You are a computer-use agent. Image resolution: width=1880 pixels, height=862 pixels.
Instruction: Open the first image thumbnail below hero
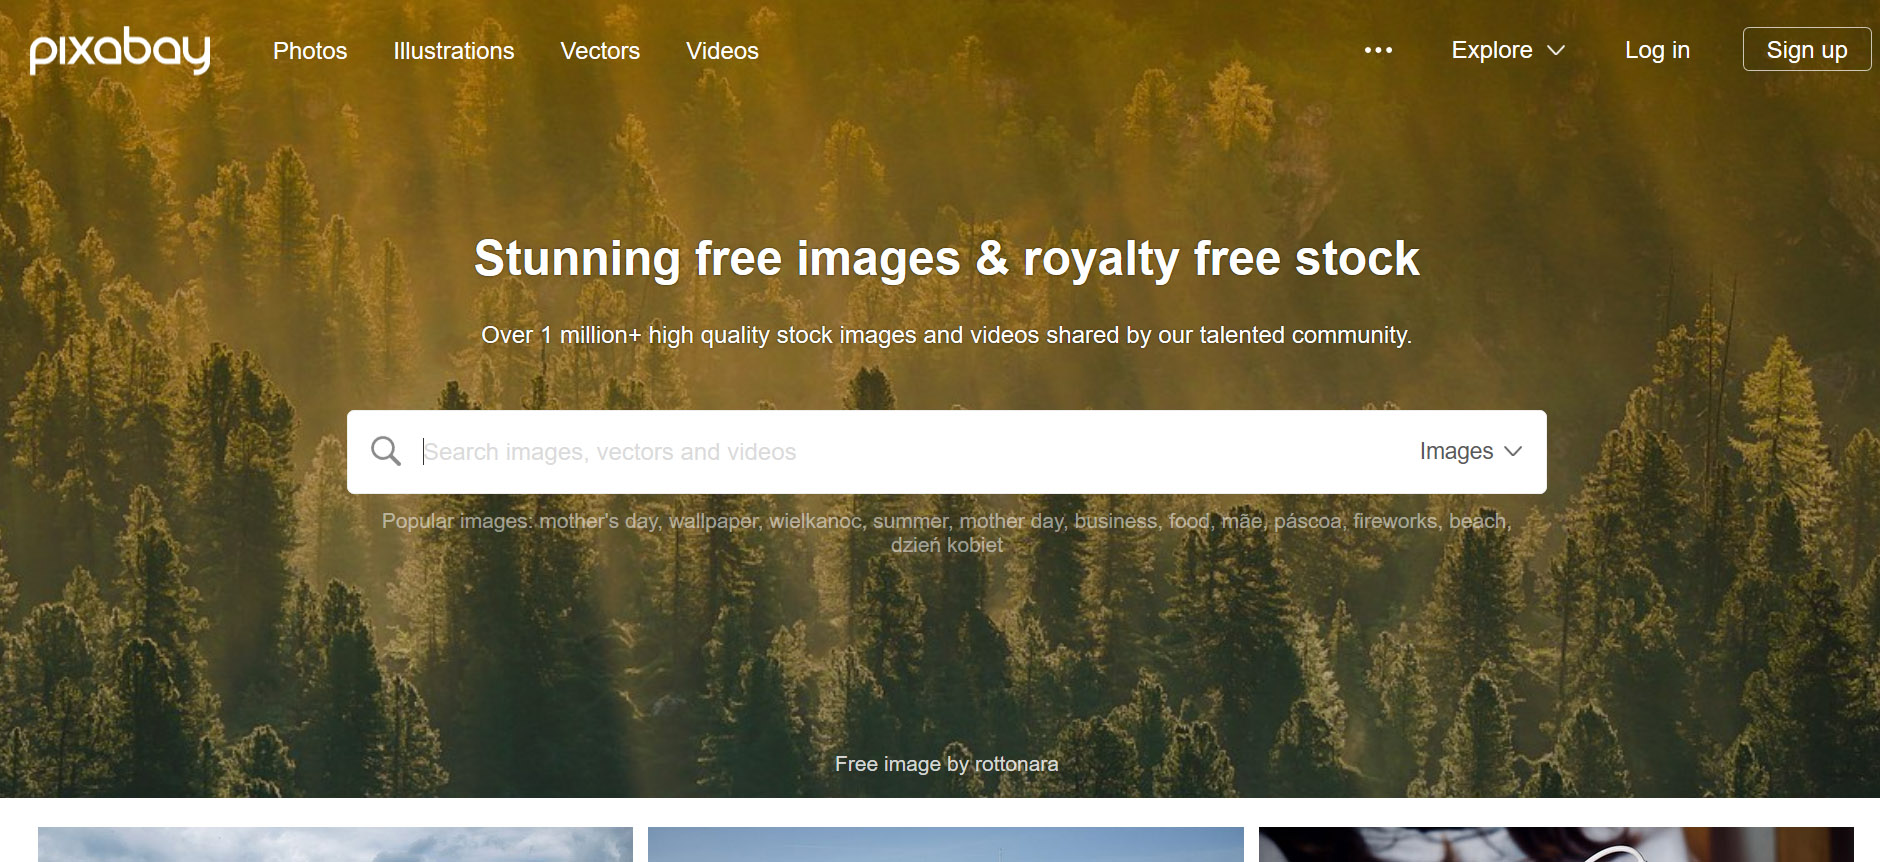click(335, 844)
